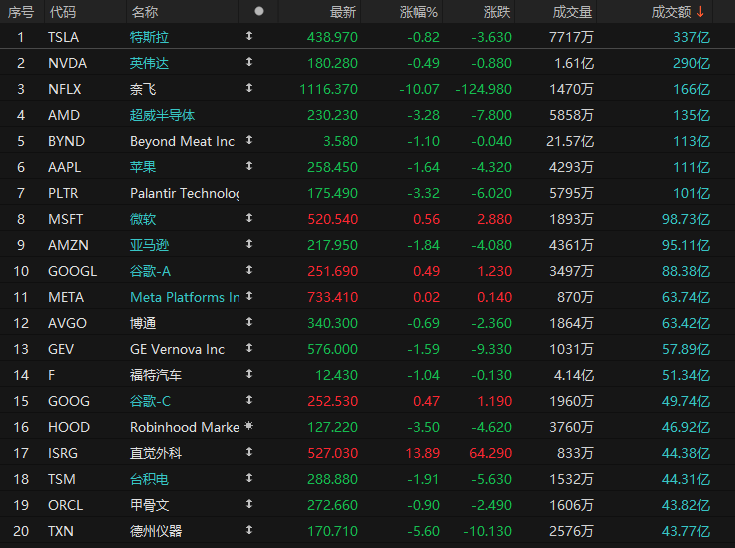Click the orange sort arrow beside 成交额

pyautogui.click(x=700, y=12)
